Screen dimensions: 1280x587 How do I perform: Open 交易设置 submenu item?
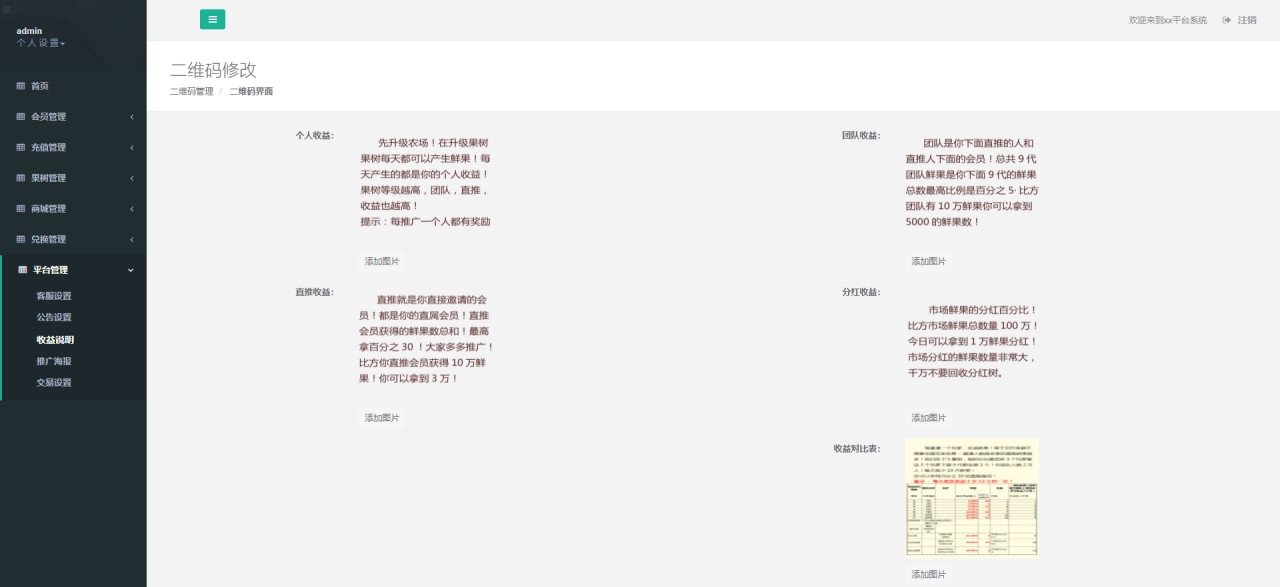tap(54, 382)
